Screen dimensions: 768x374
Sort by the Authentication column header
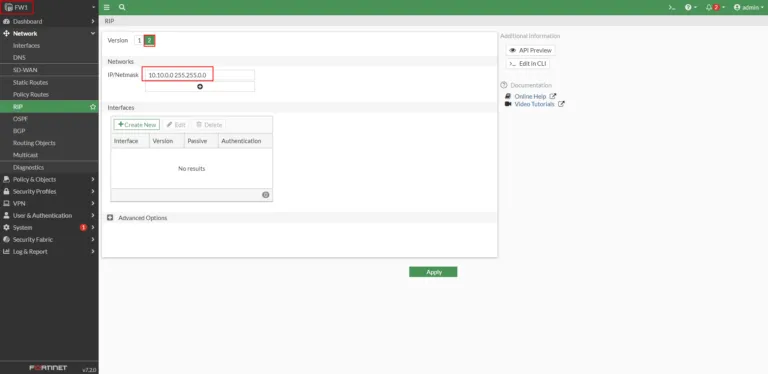pos(245,141)
